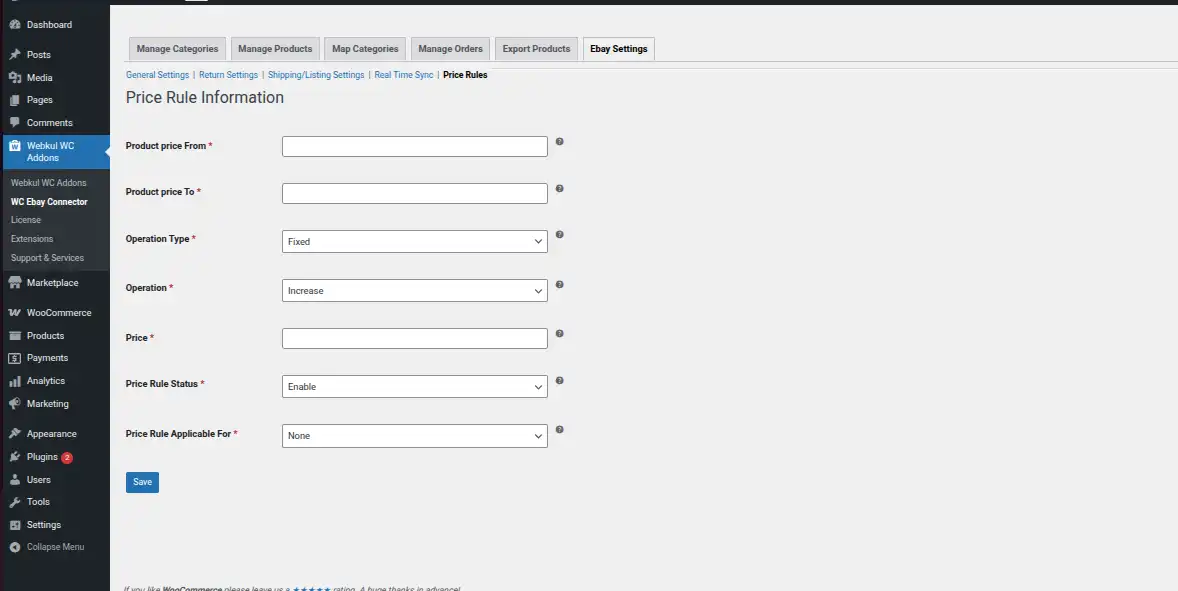Expand the Operation Type dropdown
Viewport: 1178px width, 591px height.
pyautogui.click(x=414, y=241)
